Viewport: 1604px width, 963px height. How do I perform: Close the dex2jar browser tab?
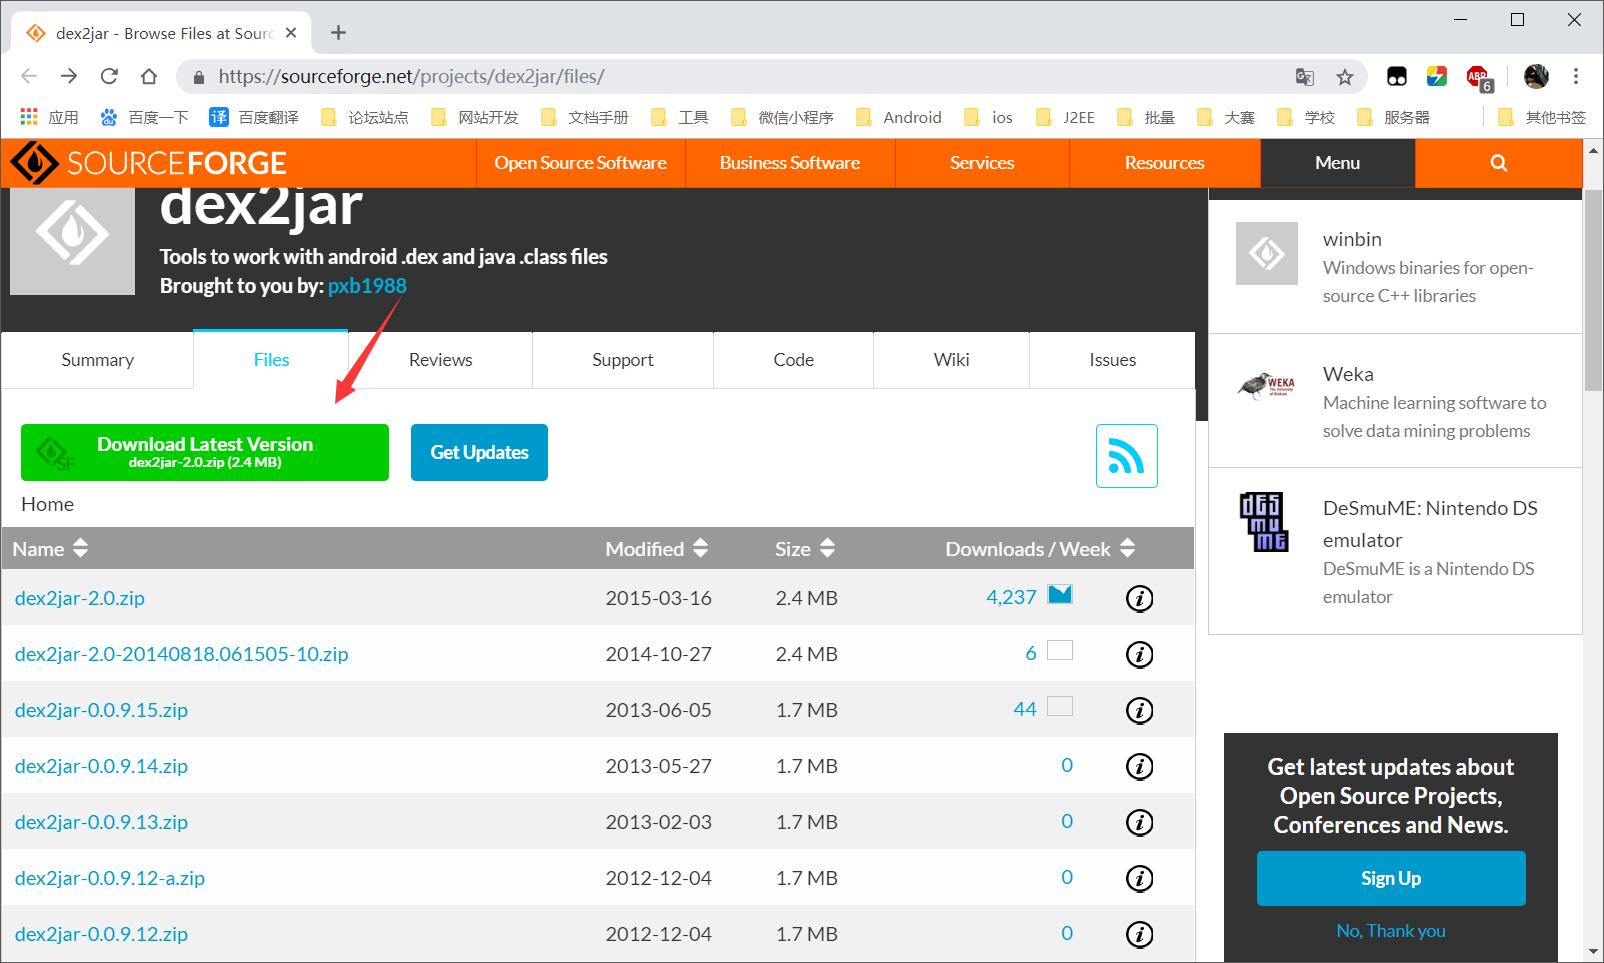point(291,32)
